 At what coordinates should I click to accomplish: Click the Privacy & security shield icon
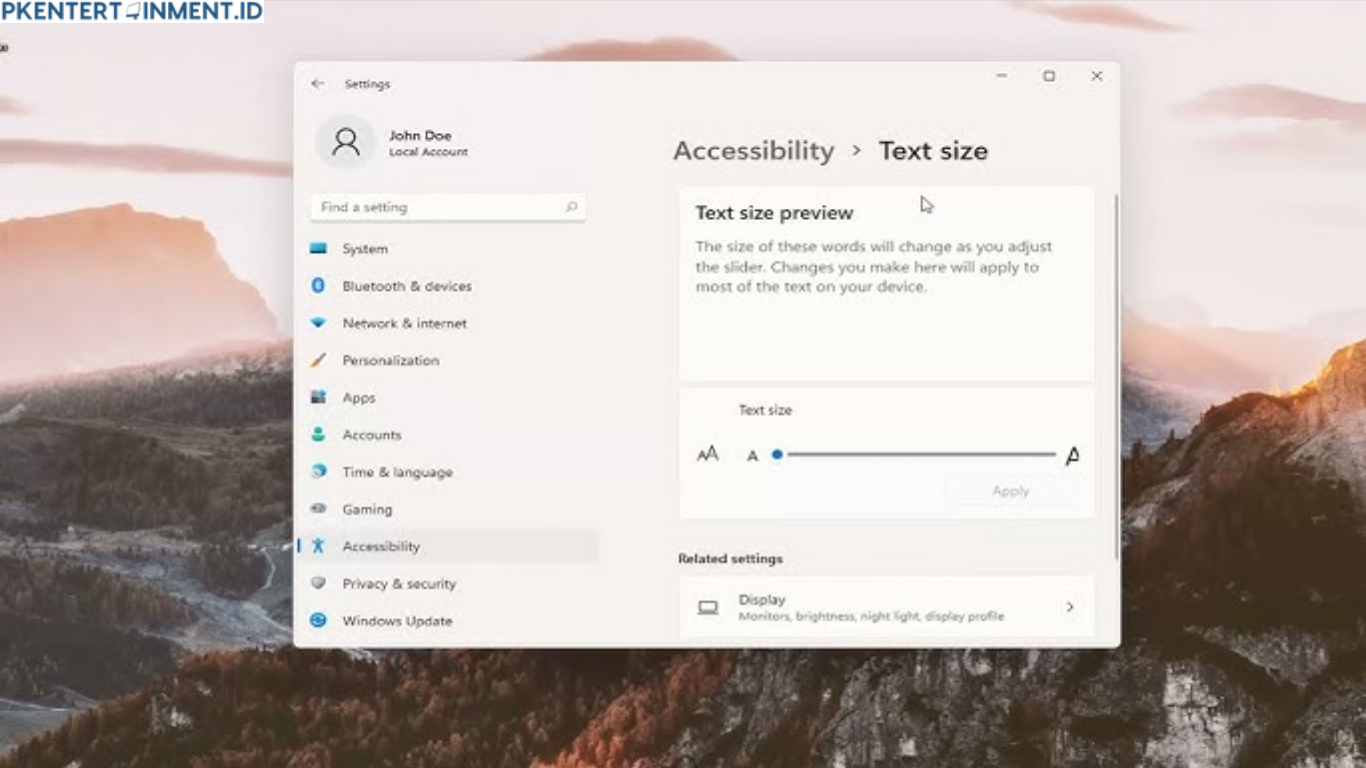[318, 583]
